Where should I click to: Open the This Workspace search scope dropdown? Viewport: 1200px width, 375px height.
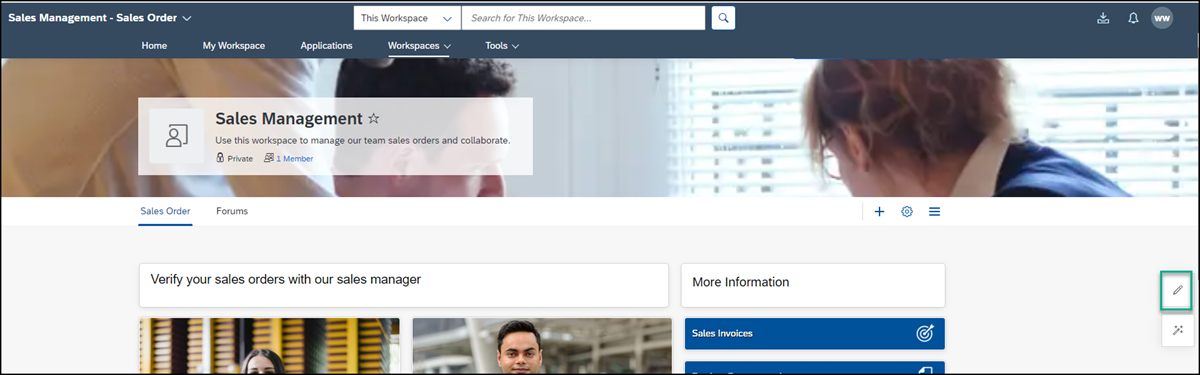[x=407, y=18]
